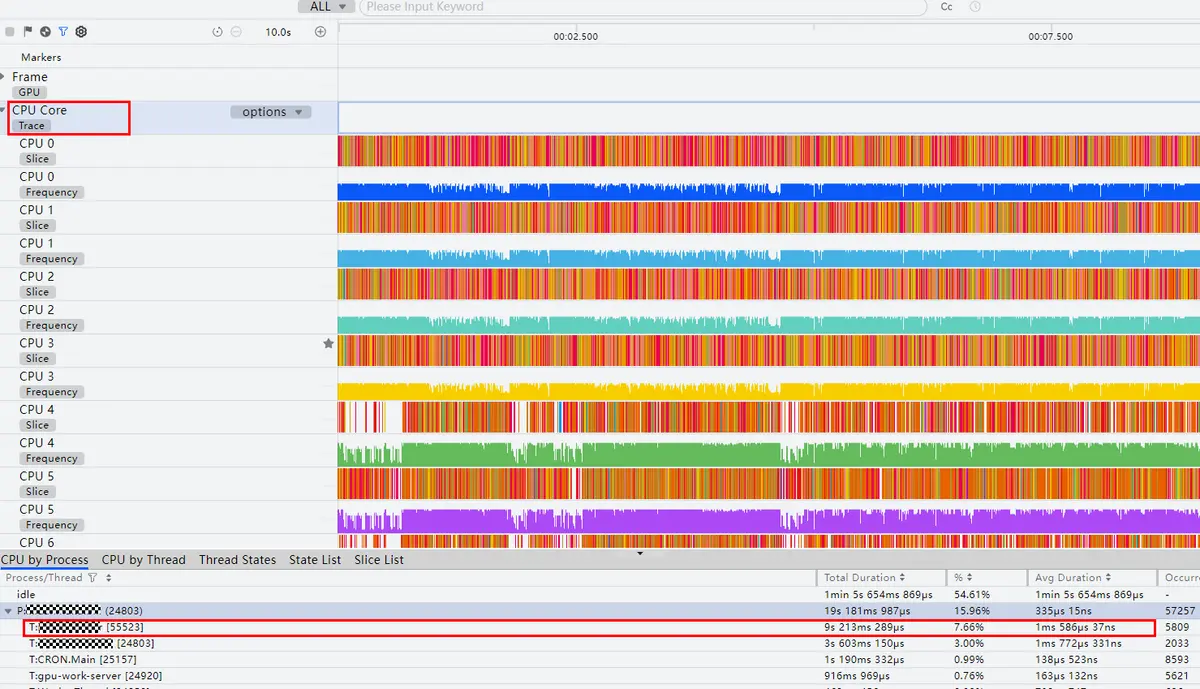Click the 00:02.500 time ruler mark
1200x689 pixels.
(576, 37)
